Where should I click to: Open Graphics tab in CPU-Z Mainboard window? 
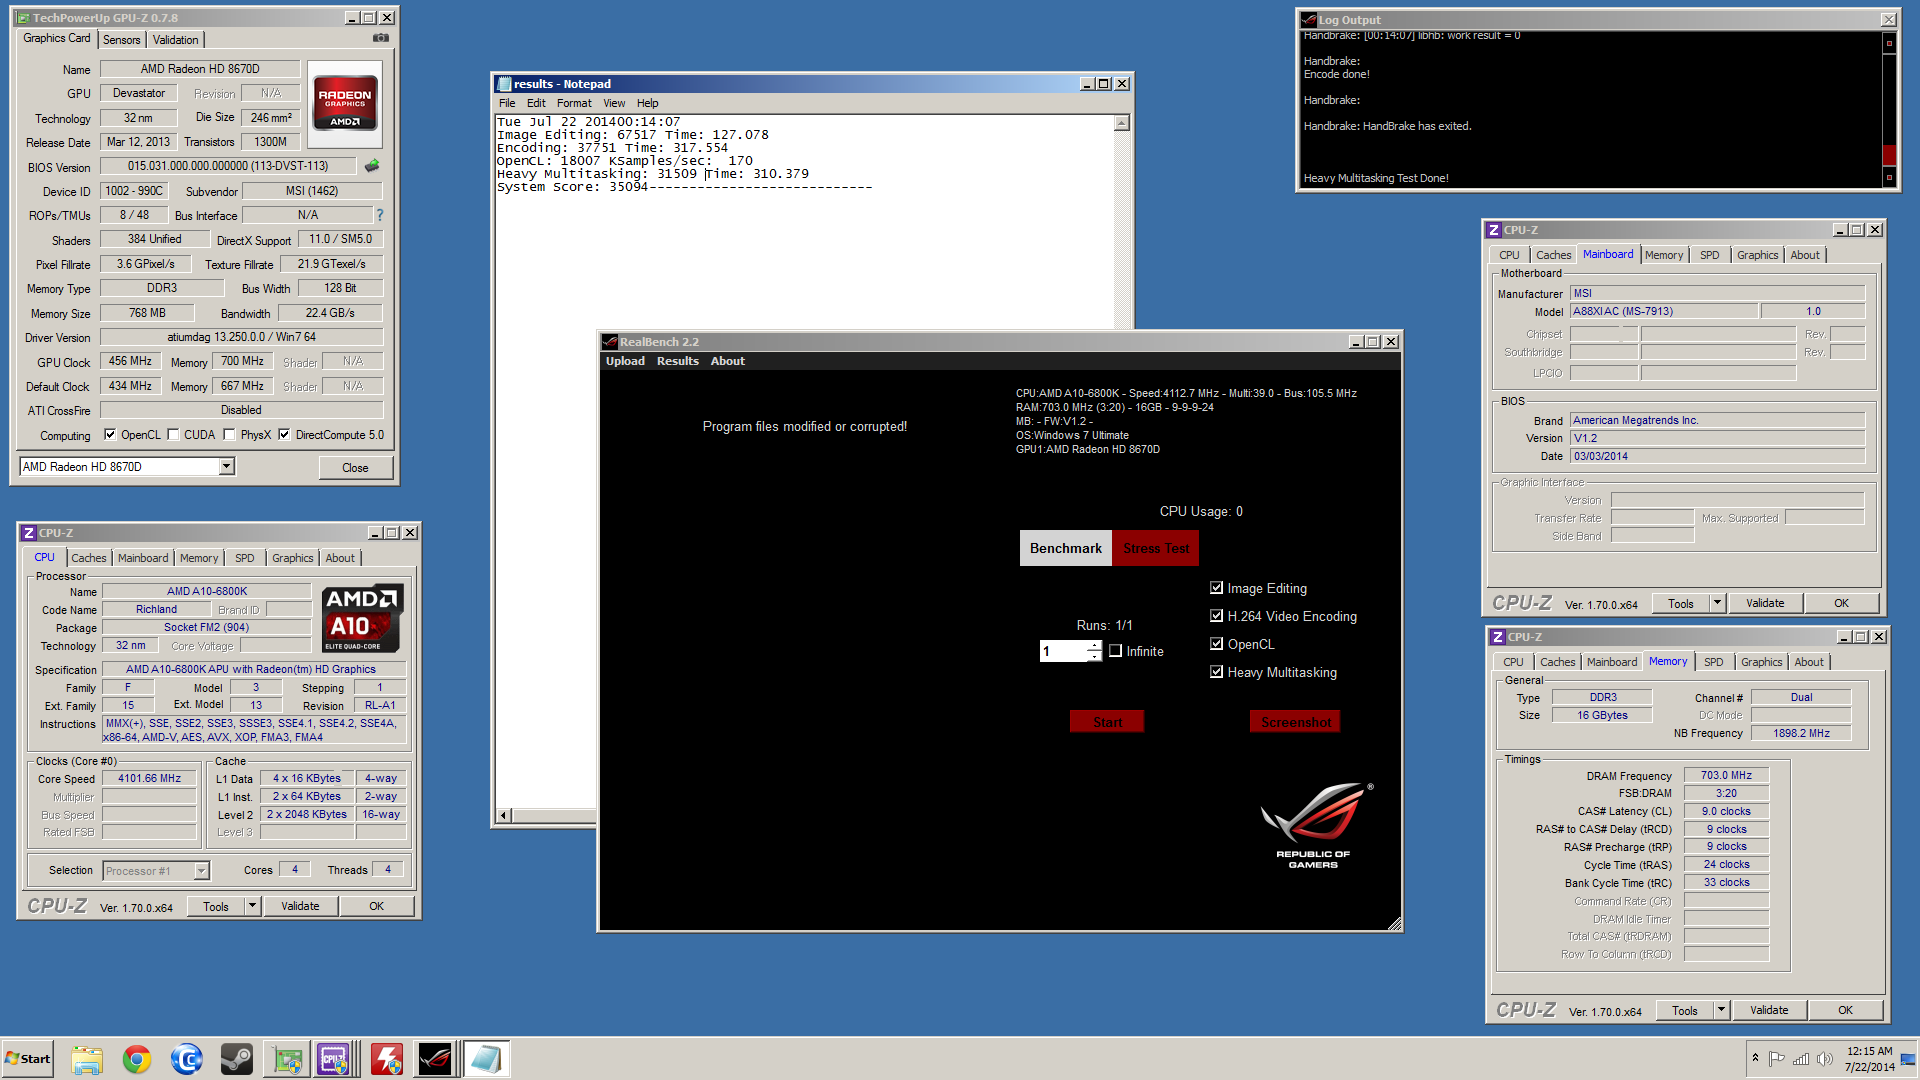pyautogui.click(x=1758, y=255)
